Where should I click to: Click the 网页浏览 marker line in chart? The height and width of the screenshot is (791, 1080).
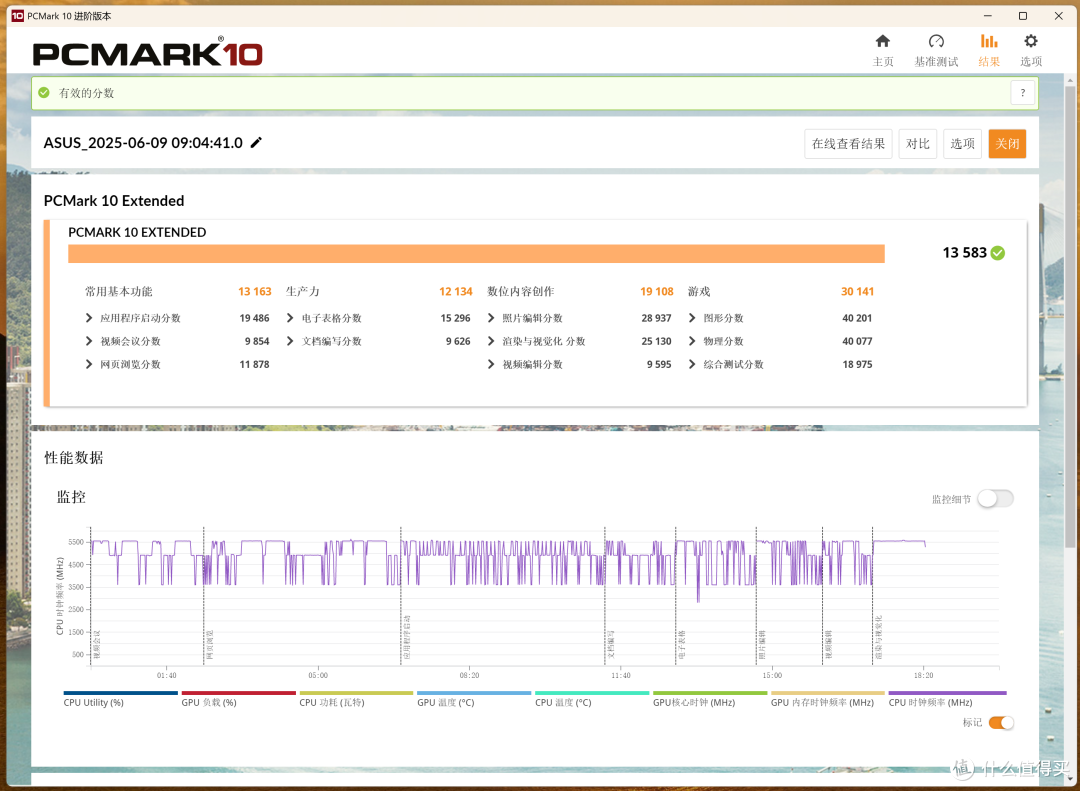pos(204,597)
